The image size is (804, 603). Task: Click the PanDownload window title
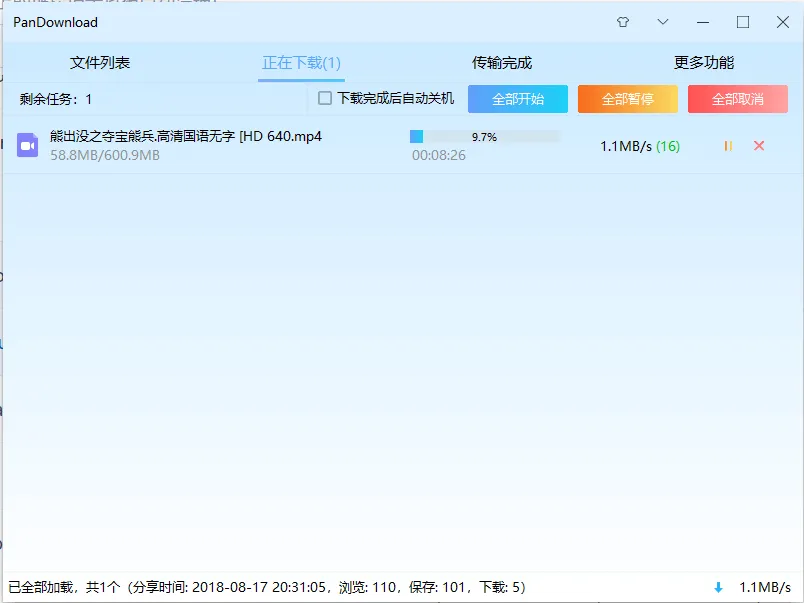click(55, 22)
